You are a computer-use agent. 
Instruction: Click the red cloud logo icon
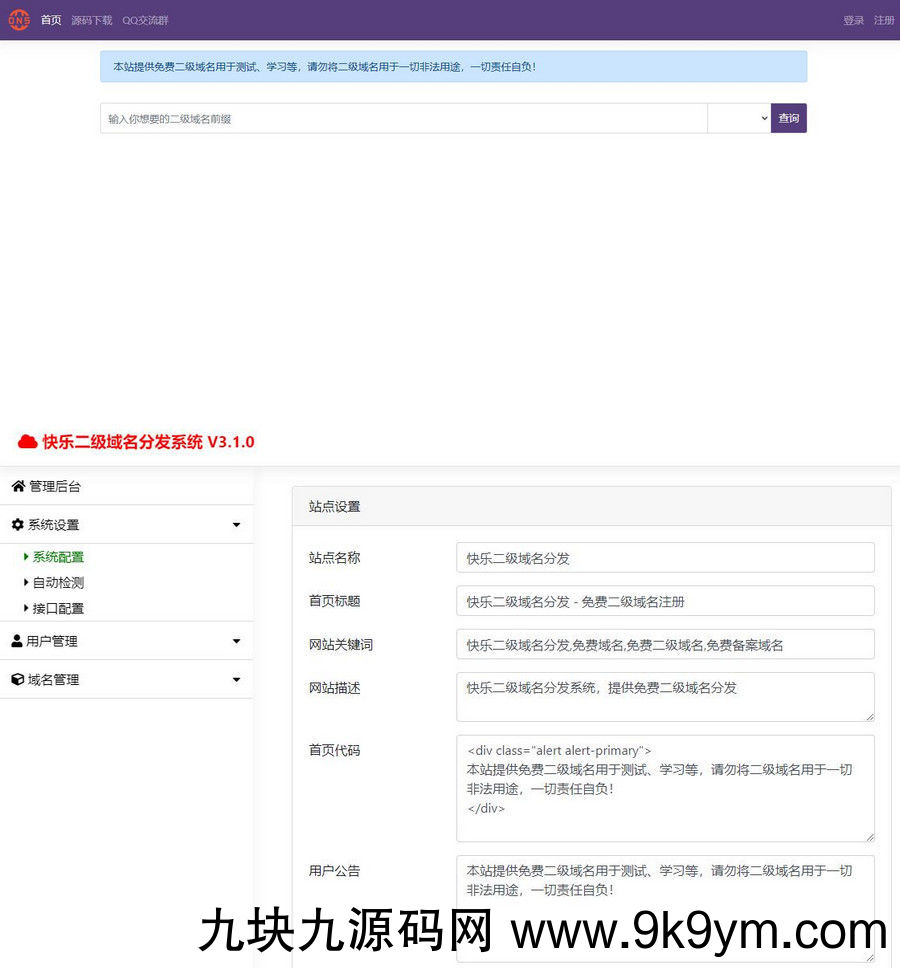[x=27, y=441]
